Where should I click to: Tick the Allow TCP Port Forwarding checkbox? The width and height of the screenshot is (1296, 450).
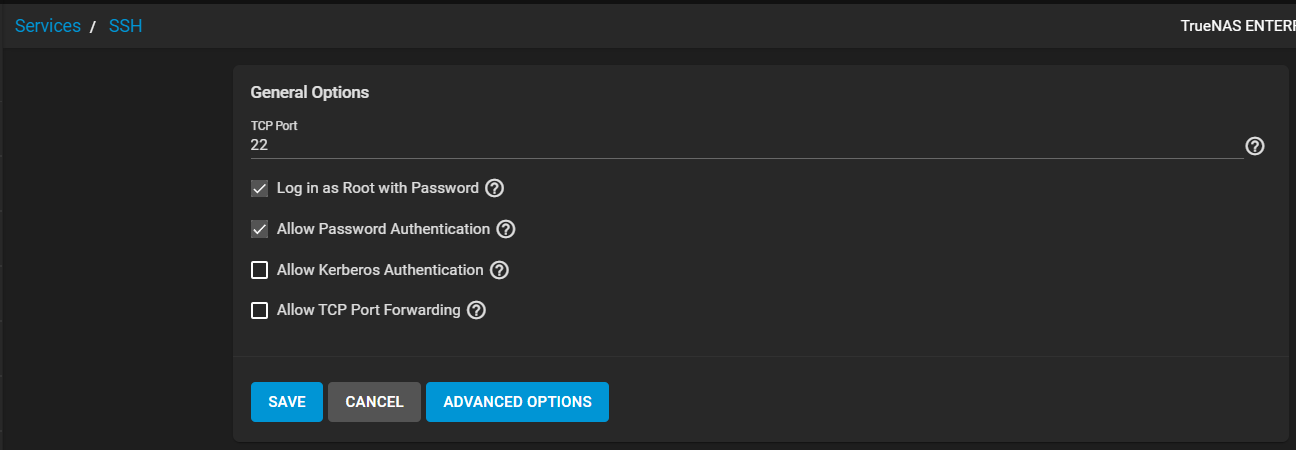[260, 310]
